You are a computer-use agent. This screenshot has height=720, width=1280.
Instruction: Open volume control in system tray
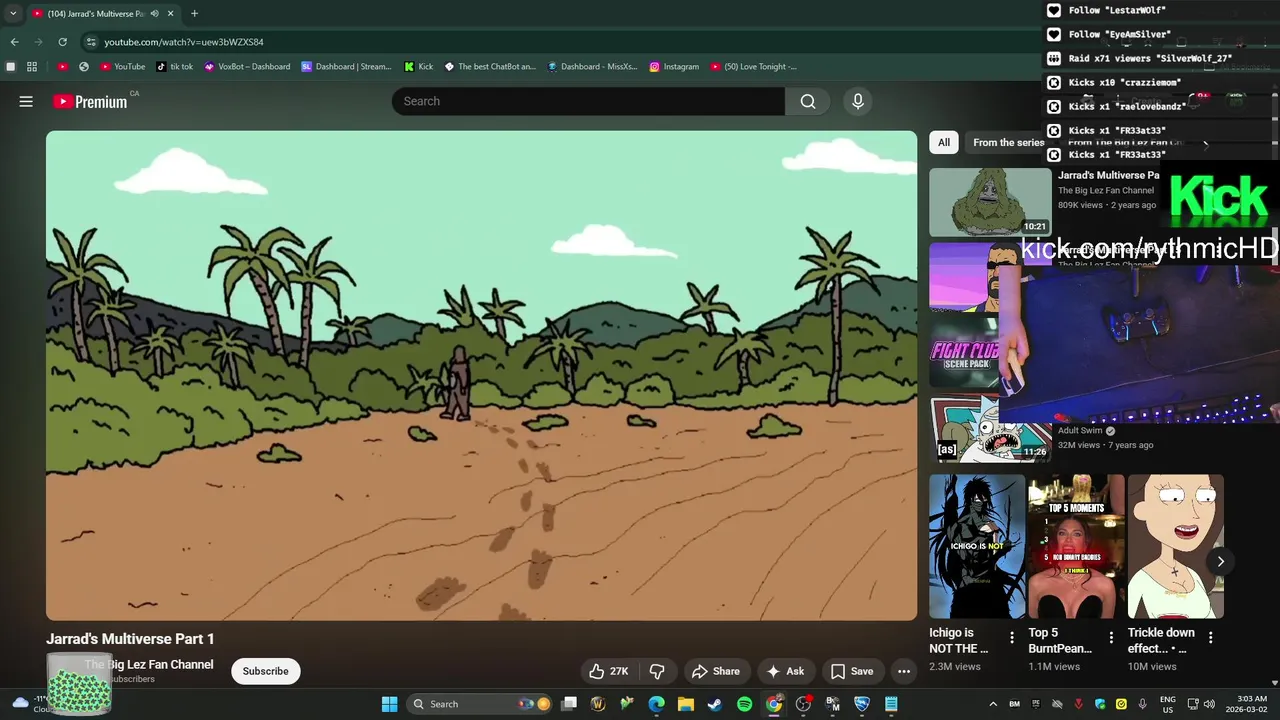tap(1209, 704)
